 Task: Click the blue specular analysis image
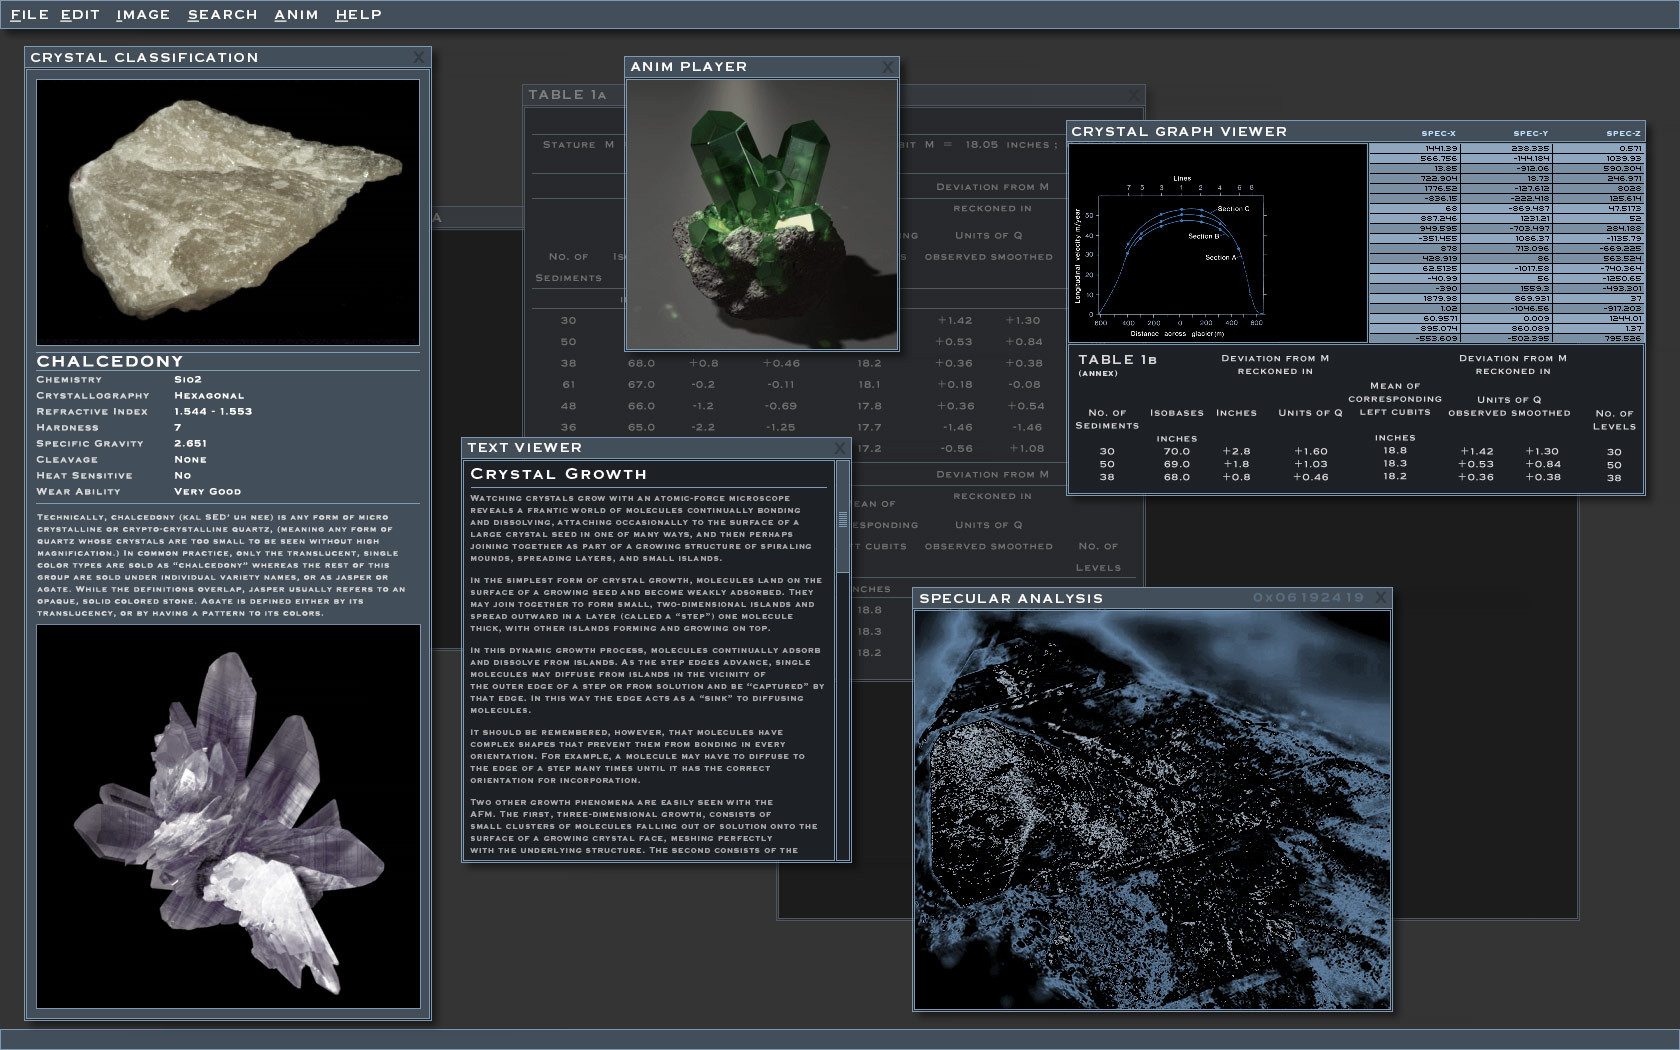tap(1152, 810)
